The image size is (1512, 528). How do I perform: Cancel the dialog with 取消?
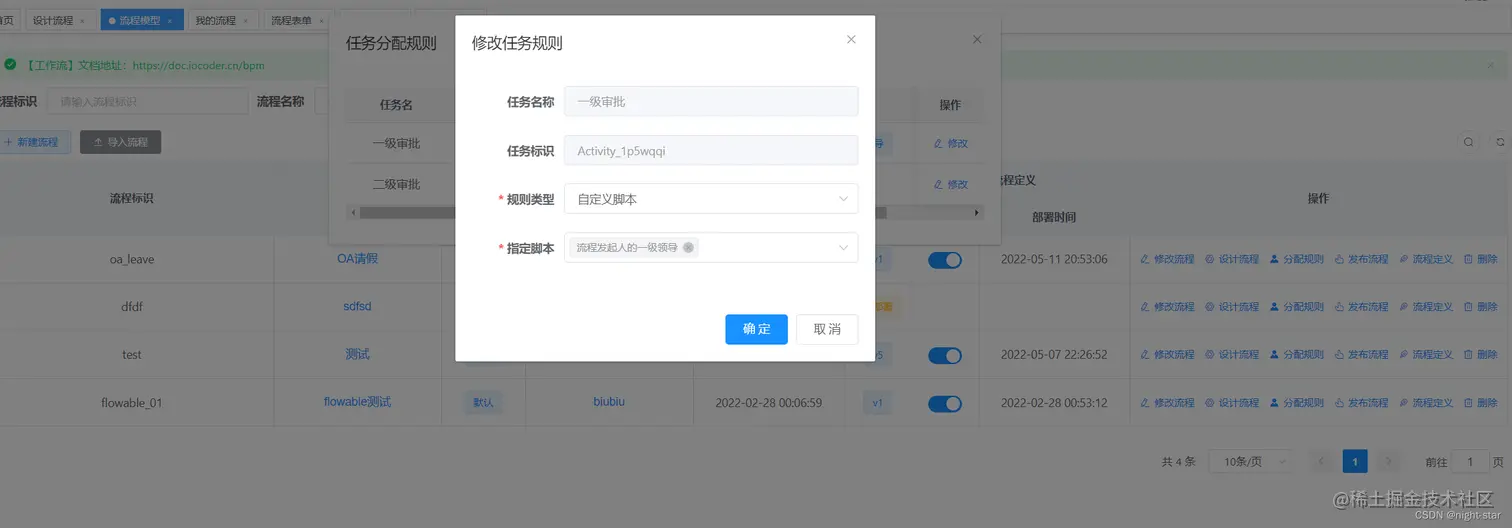(x=827, y=329)
